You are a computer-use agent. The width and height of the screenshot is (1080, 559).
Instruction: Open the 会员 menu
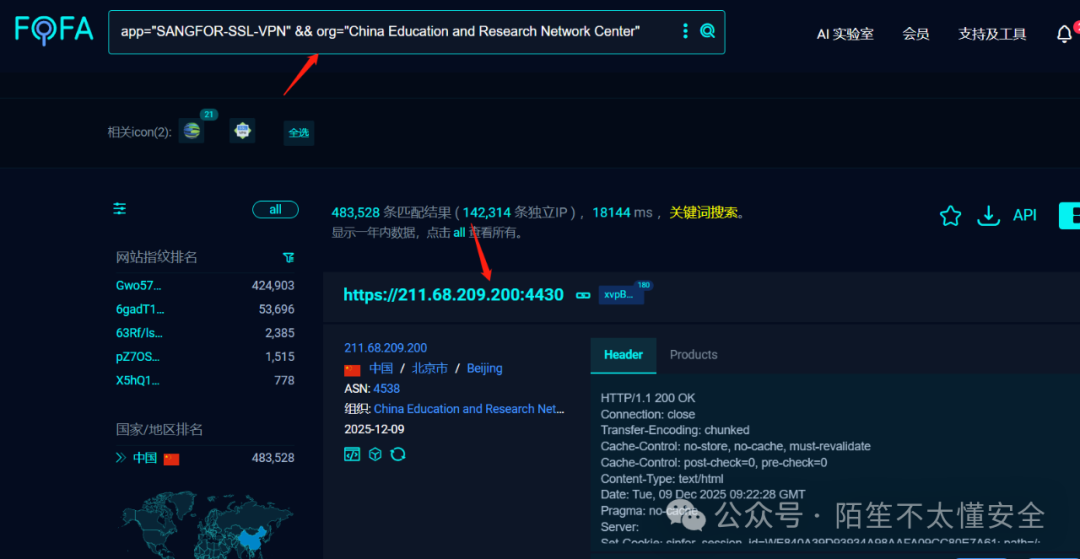916,34
